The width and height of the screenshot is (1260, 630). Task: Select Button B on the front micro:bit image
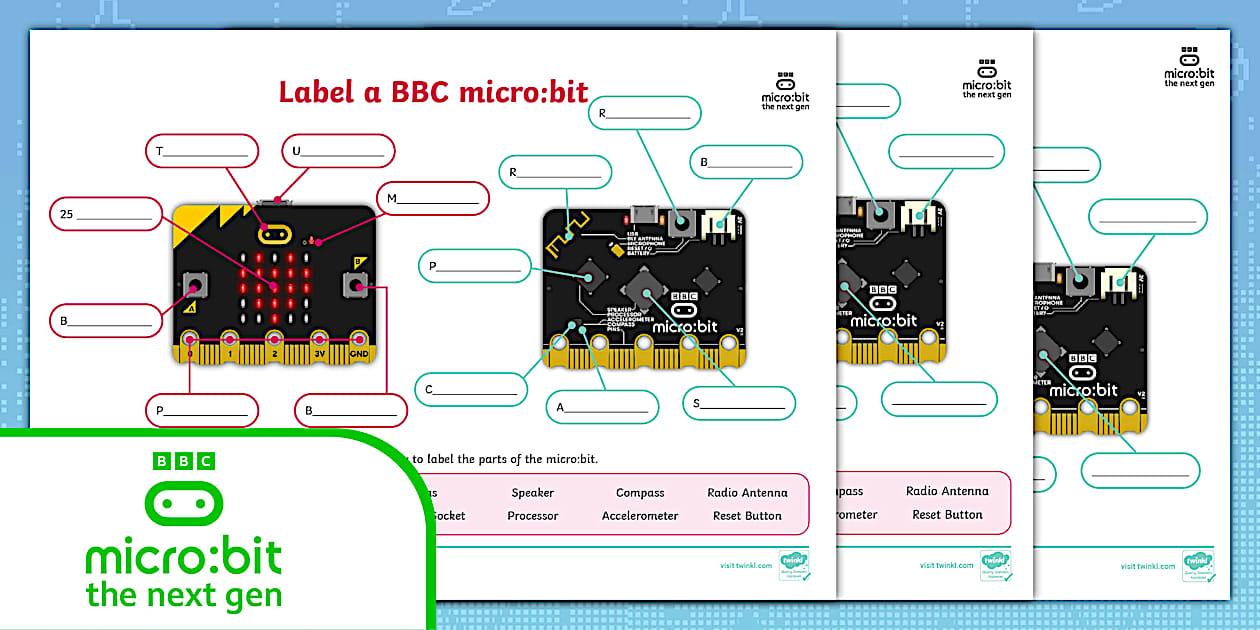point(358,285)
